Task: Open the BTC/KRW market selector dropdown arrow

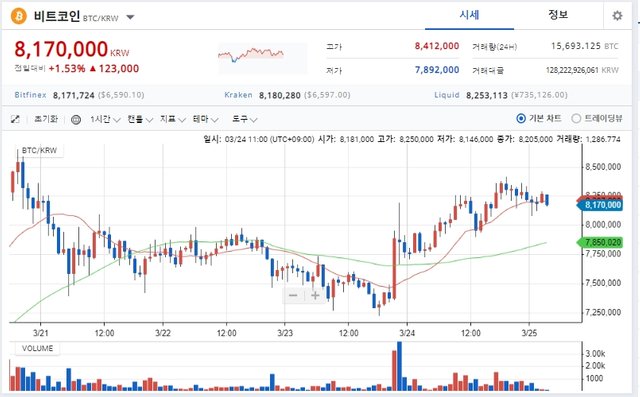Action: click(x=130, y=17)
